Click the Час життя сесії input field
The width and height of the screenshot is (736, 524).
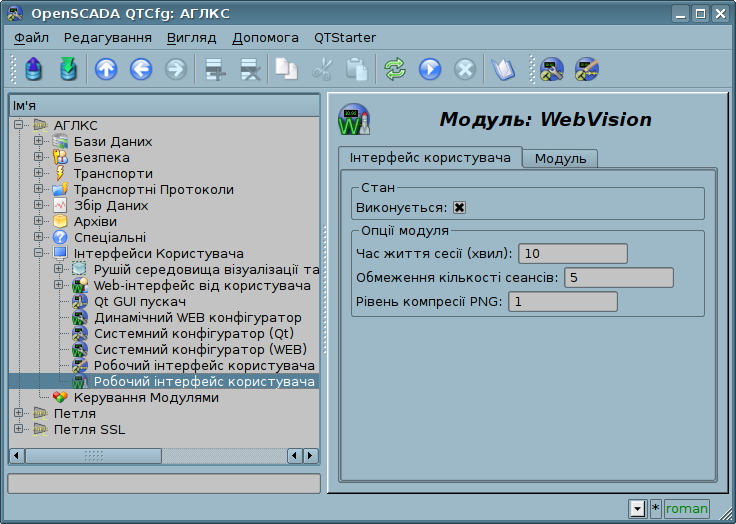click(573, 254)
